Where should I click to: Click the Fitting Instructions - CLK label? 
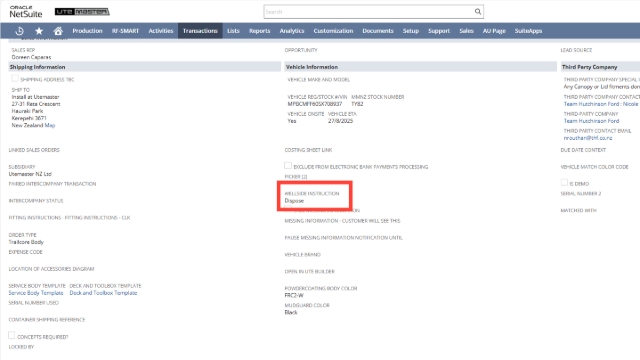(98, 218)
